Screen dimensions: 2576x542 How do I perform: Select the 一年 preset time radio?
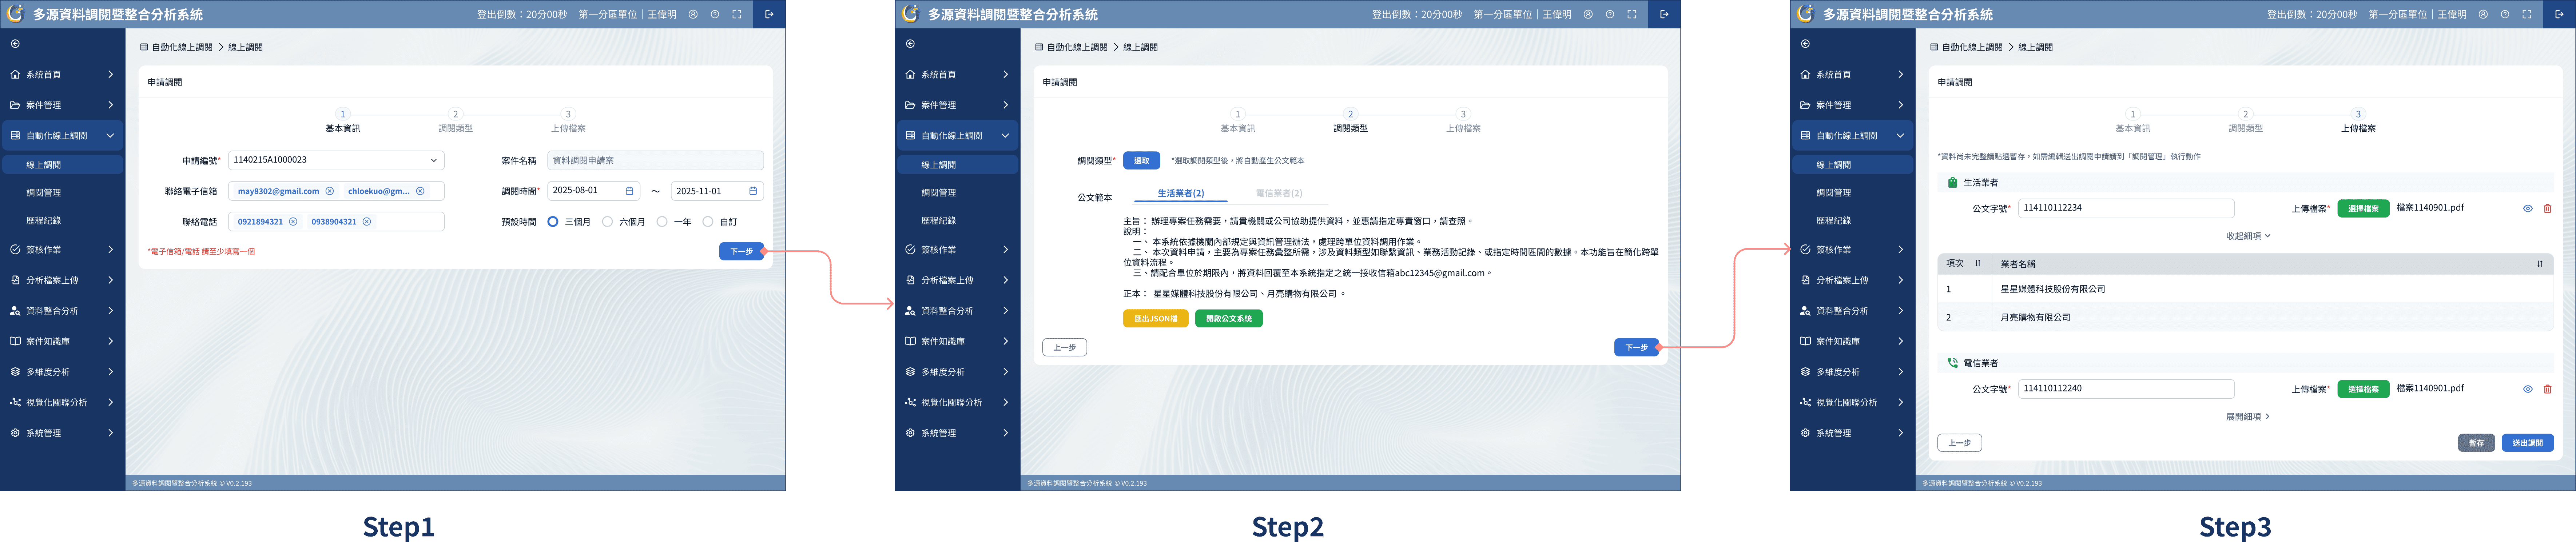tap(662, 222)
